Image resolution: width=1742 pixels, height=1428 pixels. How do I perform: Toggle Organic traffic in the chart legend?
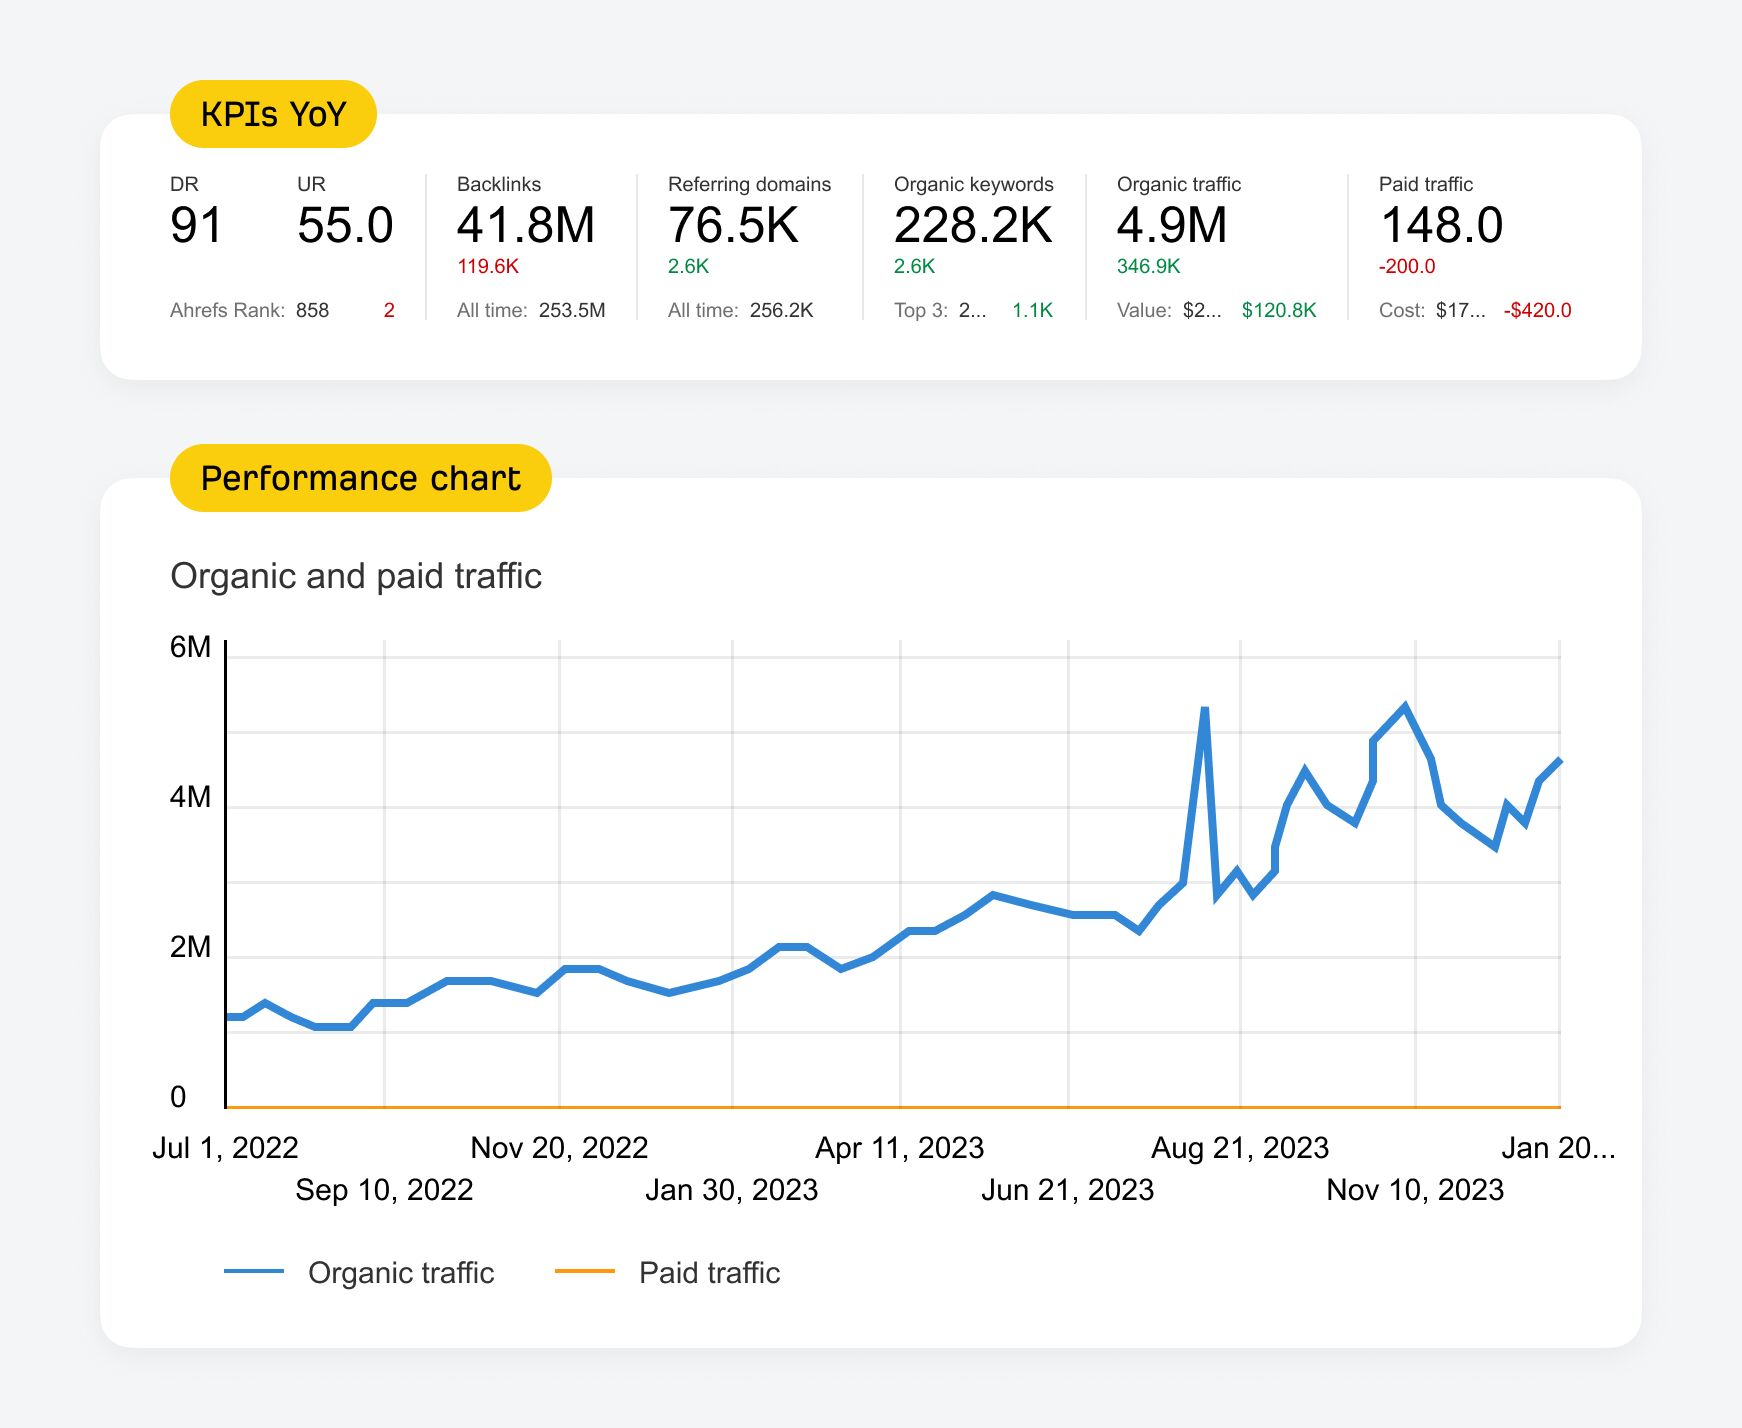(x=400, y=1272)
